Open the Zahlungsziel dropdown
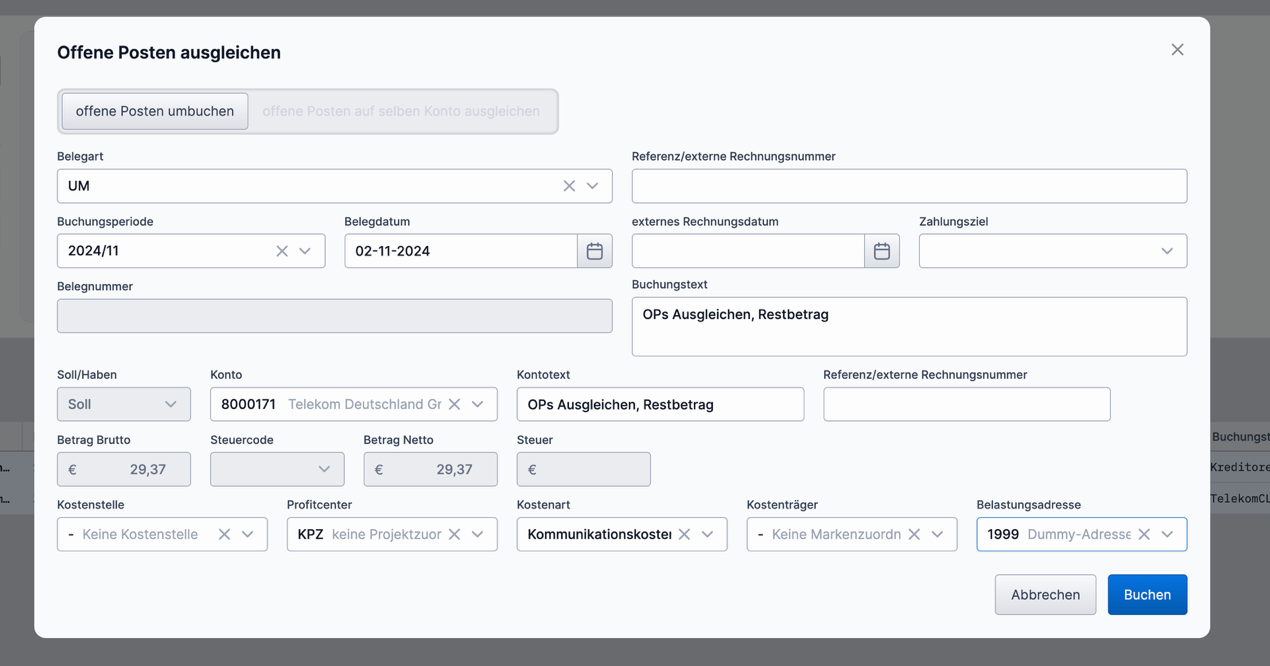This screenshot has width=1270, height=666. (1167, 251)
